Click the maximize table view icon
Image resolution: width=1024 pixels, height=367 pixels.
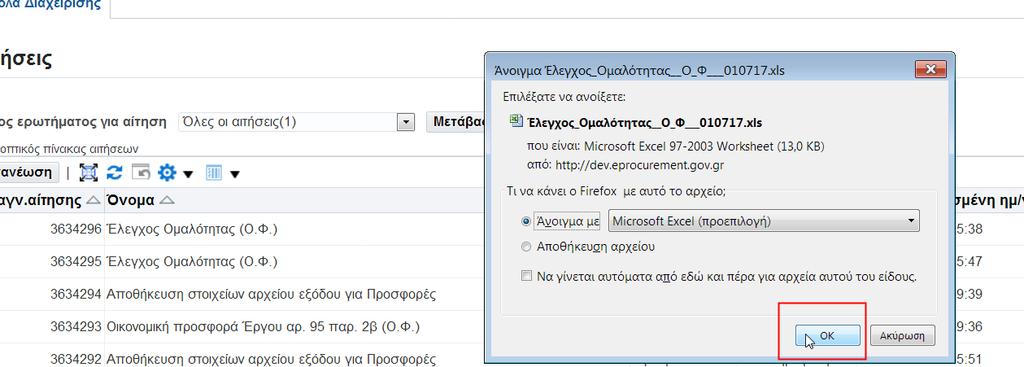point(88,172)
